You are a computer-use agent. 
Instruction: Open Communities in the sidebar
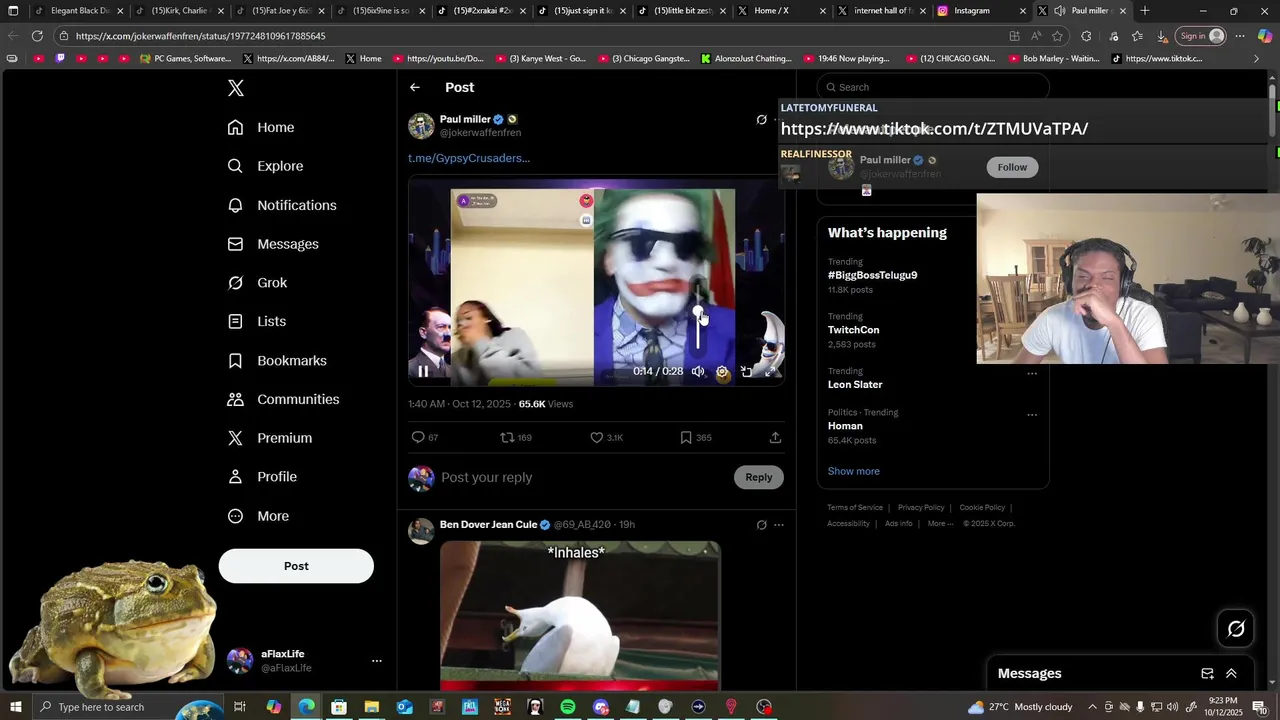(x=283, y=399)
